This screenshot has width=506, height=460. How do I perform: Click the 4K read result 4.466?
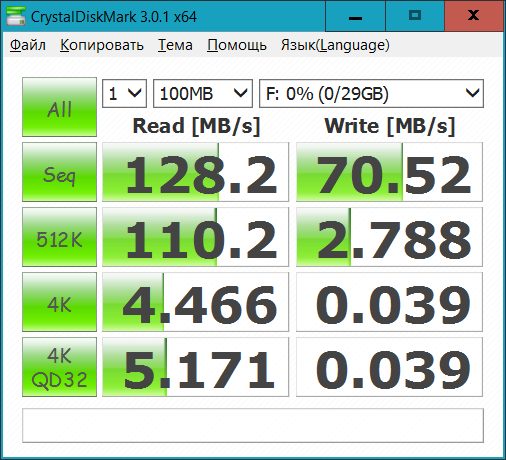[195, 302]
